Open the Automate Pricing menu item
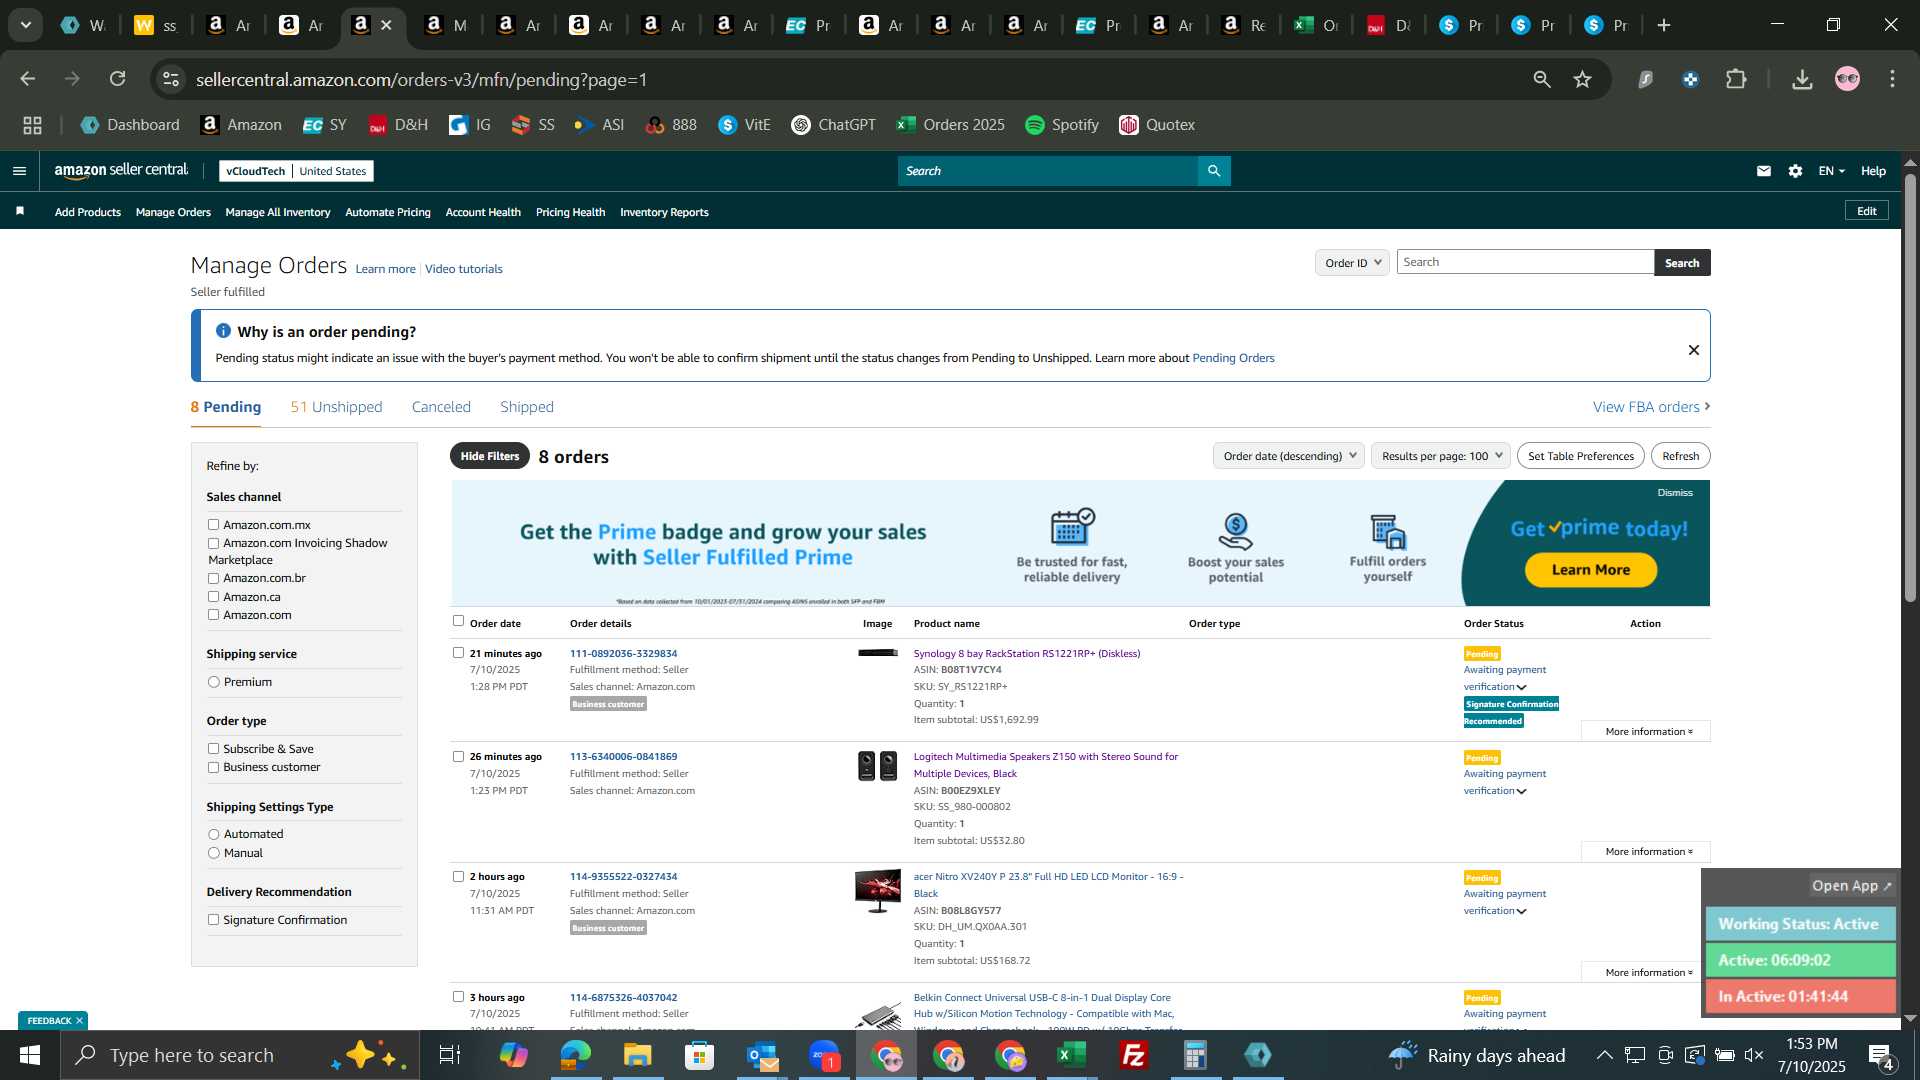Viewport: 1920px width, 1080px height. (388, 212)
